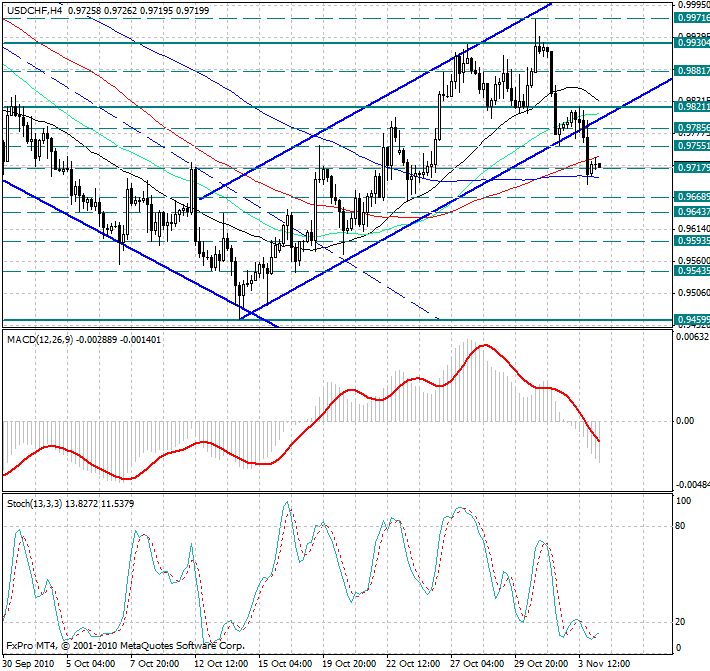The image size is (710, 671).
Task: Click the 0.9930 price level label
Action: pyautogui.click(x=692, y=43)
